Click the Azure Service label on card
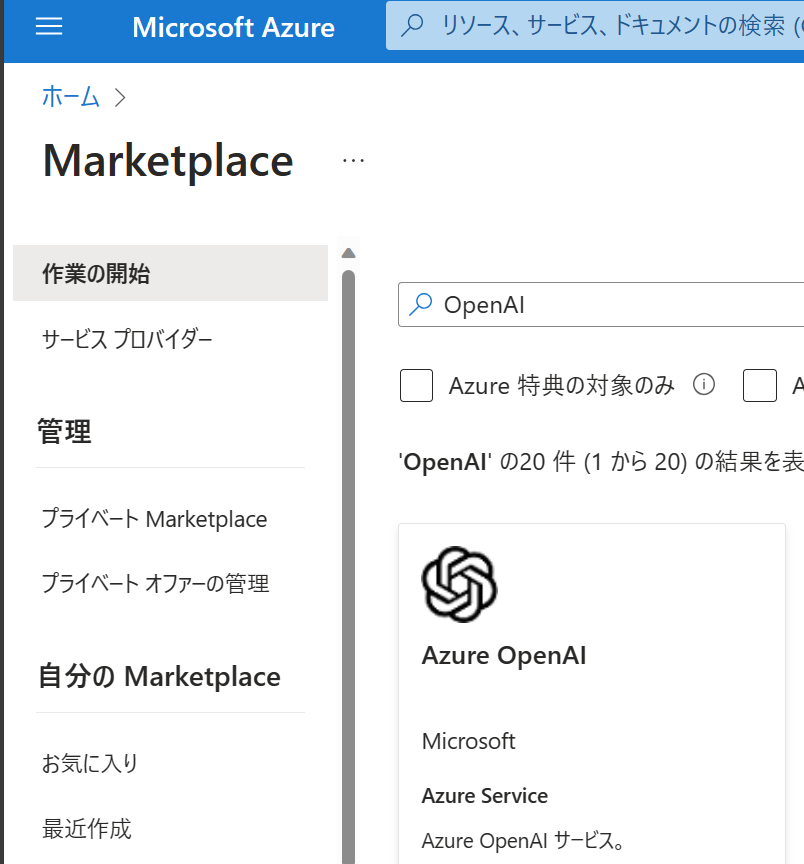 coord(485,796)
